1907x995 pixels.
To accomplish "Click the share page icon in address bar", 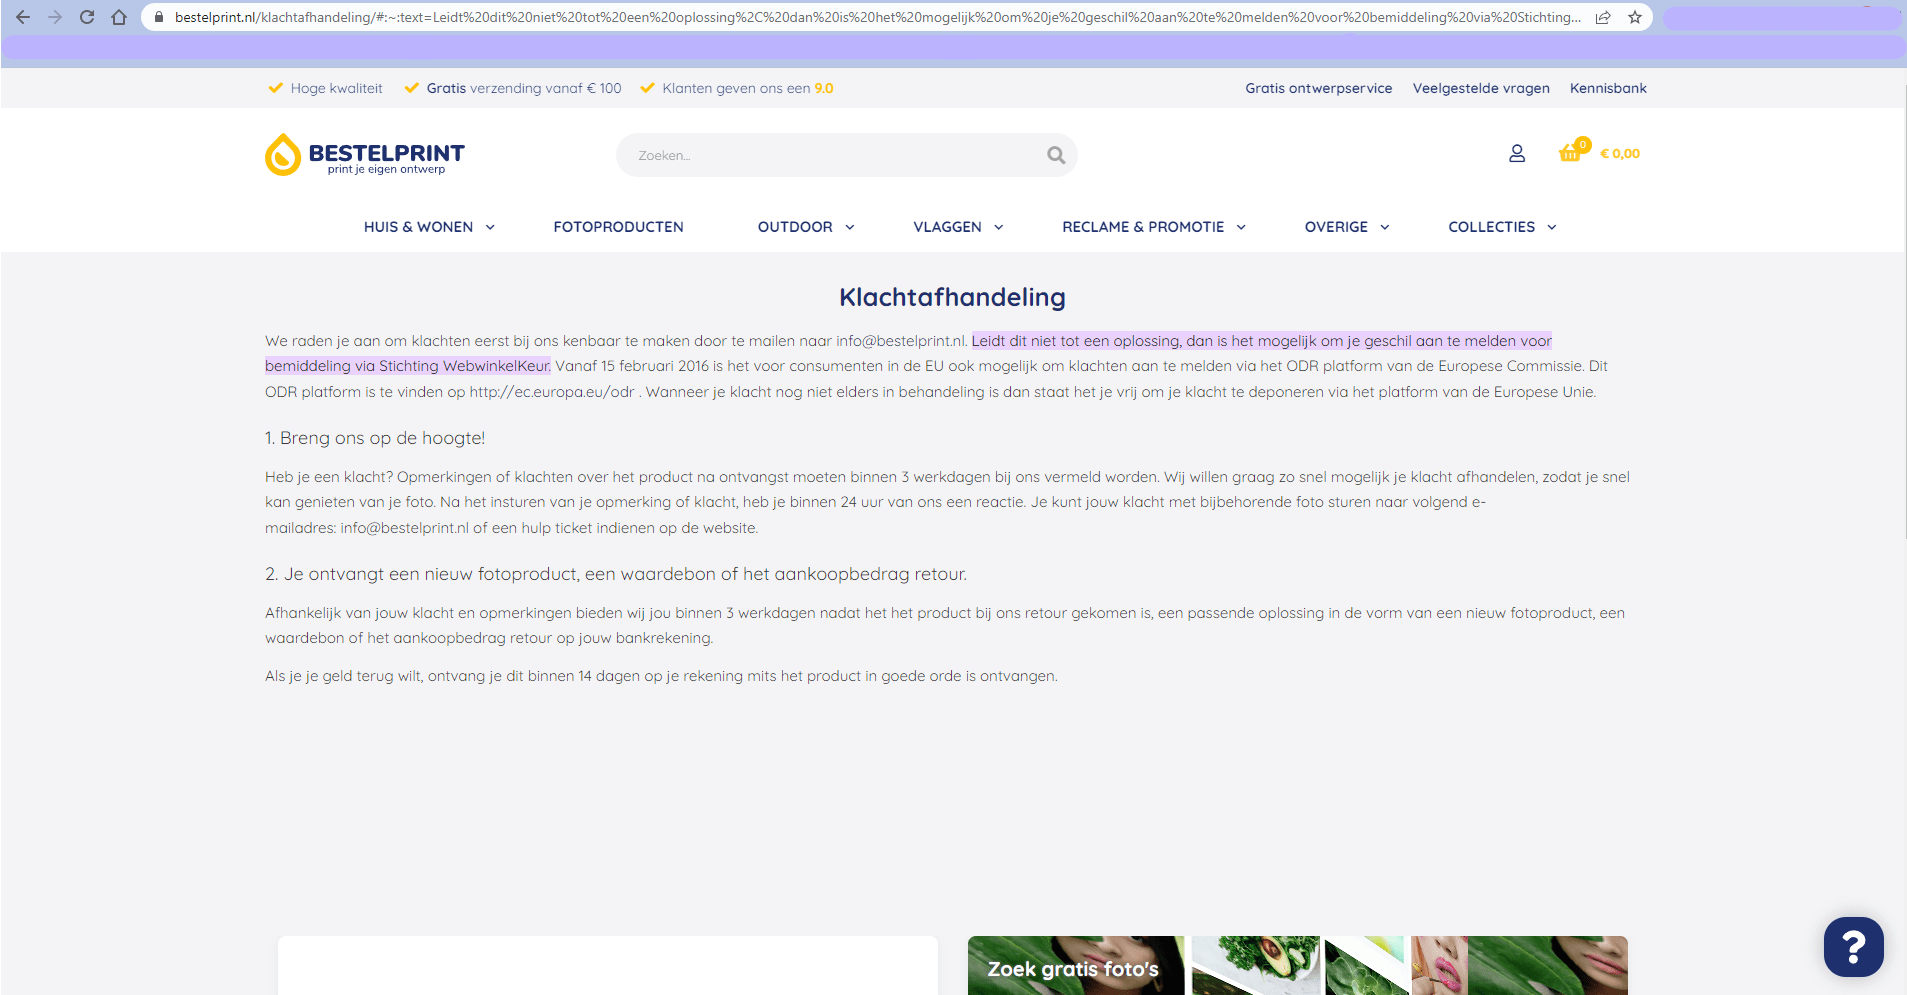I will click(x=1603, y=17).
